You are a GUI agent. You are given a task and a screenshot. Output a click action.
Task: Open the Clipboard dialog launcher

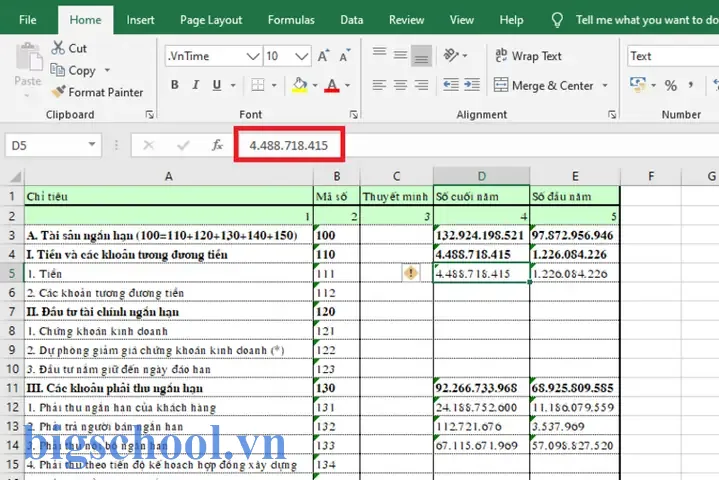click(149, 115)
